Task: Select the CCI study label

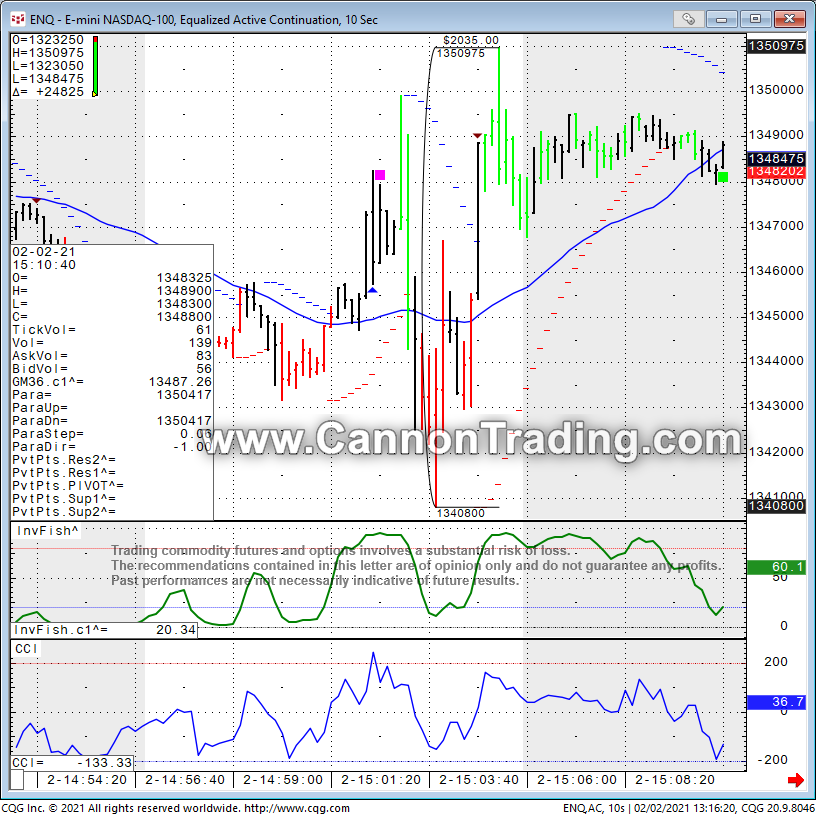Action: click(26, 649)
